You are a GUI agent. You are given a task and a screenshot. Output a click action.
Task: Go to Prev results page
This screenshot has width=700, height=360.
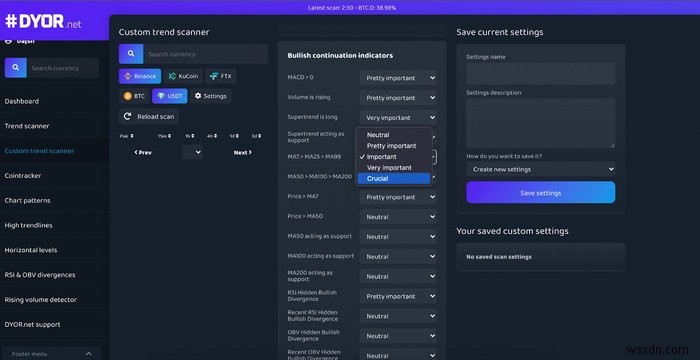point(143,152)
